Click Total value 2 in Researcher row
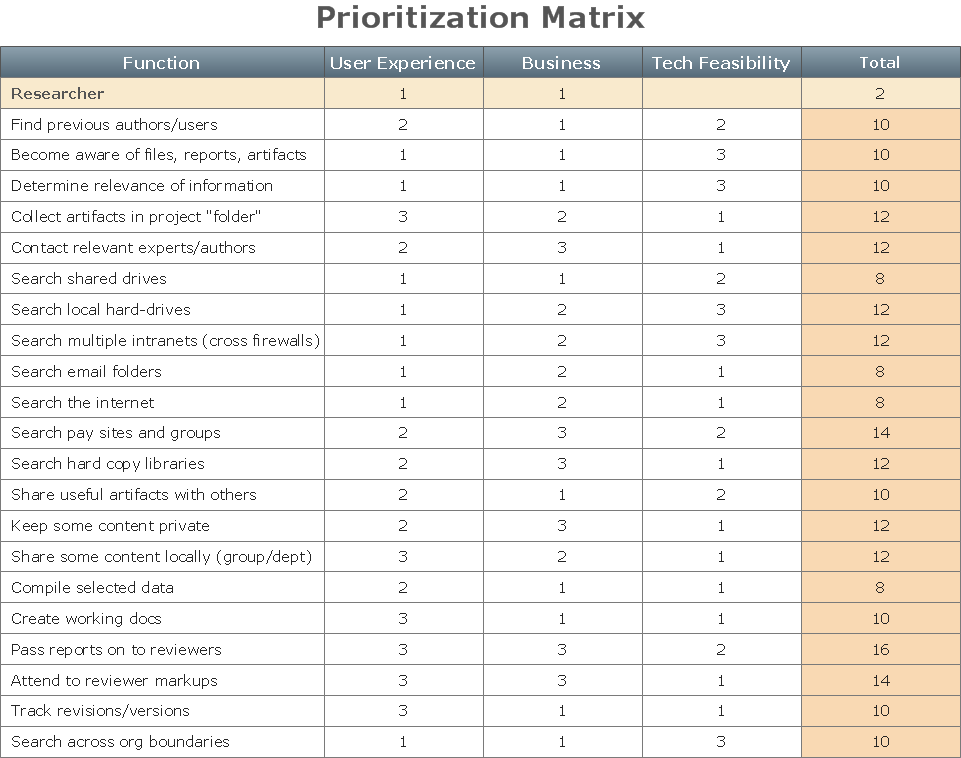Viewport: 961px width, 758px height. tap(880, 94)
